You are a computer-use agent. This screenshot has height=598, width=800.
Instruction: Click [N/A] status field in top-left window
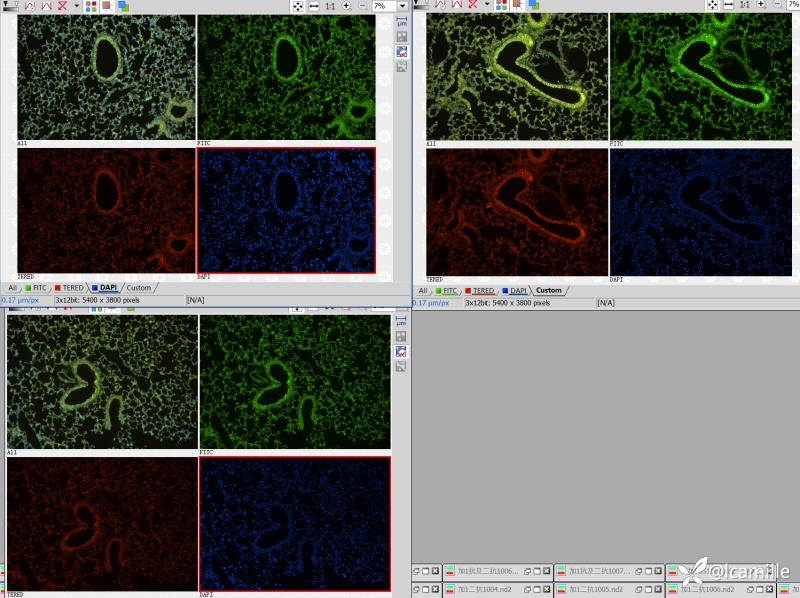(196, 300)
